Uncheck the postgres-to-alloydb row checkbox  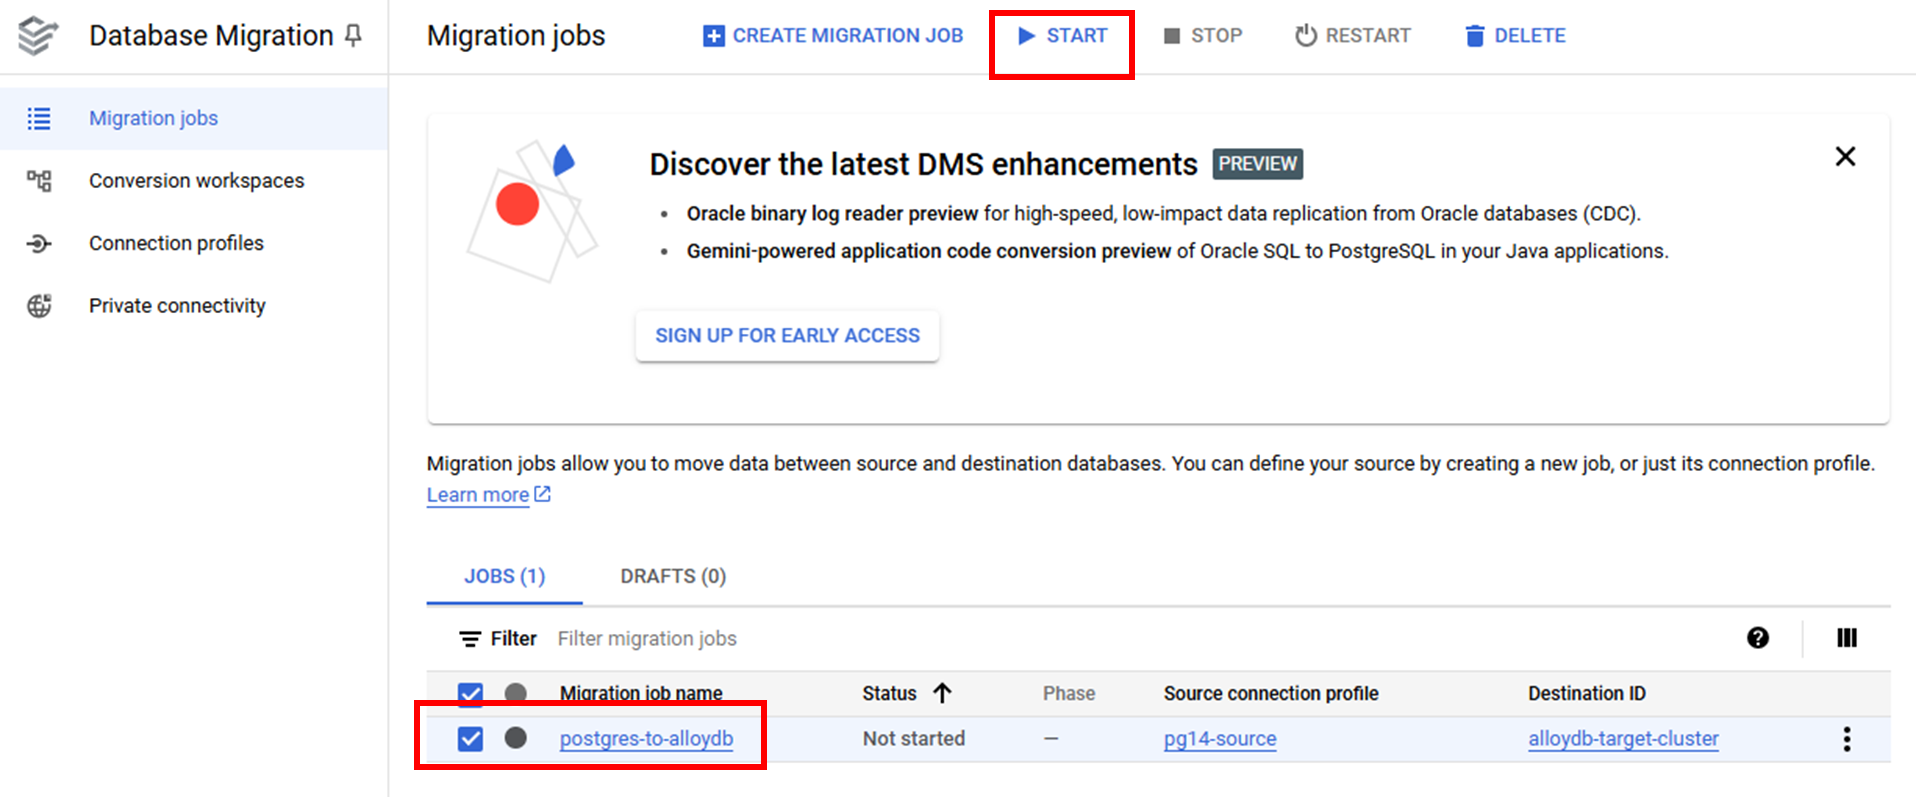470,739
